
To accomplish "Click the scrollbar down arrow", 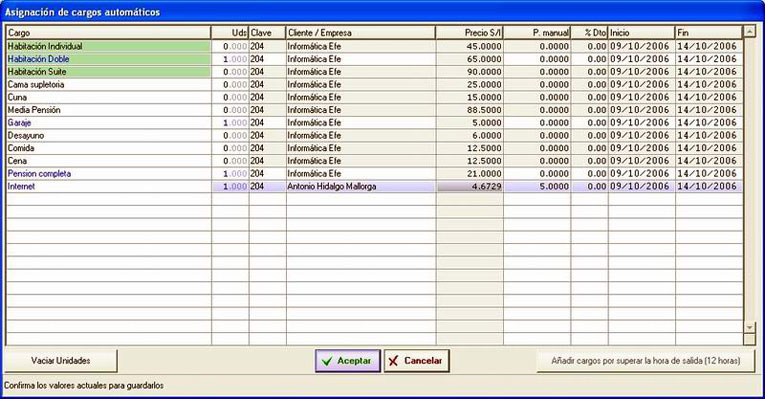I will 749,327.
